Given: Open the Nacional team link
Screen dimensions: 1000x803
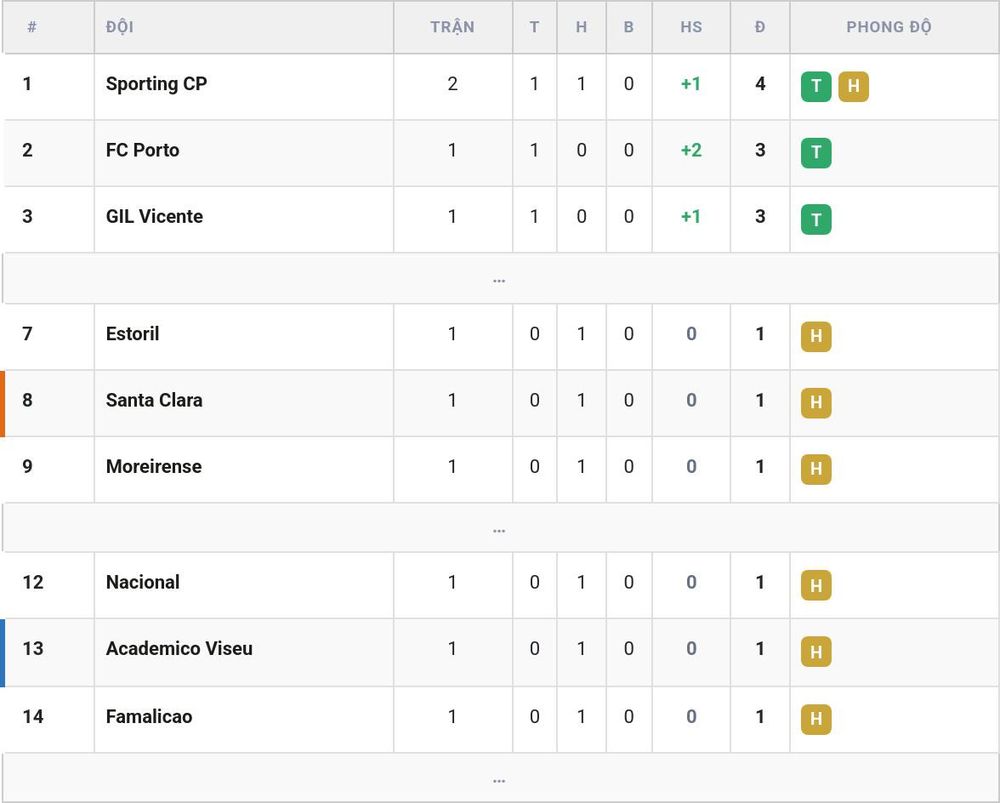Looking at the screenshot, I should 142,582.
